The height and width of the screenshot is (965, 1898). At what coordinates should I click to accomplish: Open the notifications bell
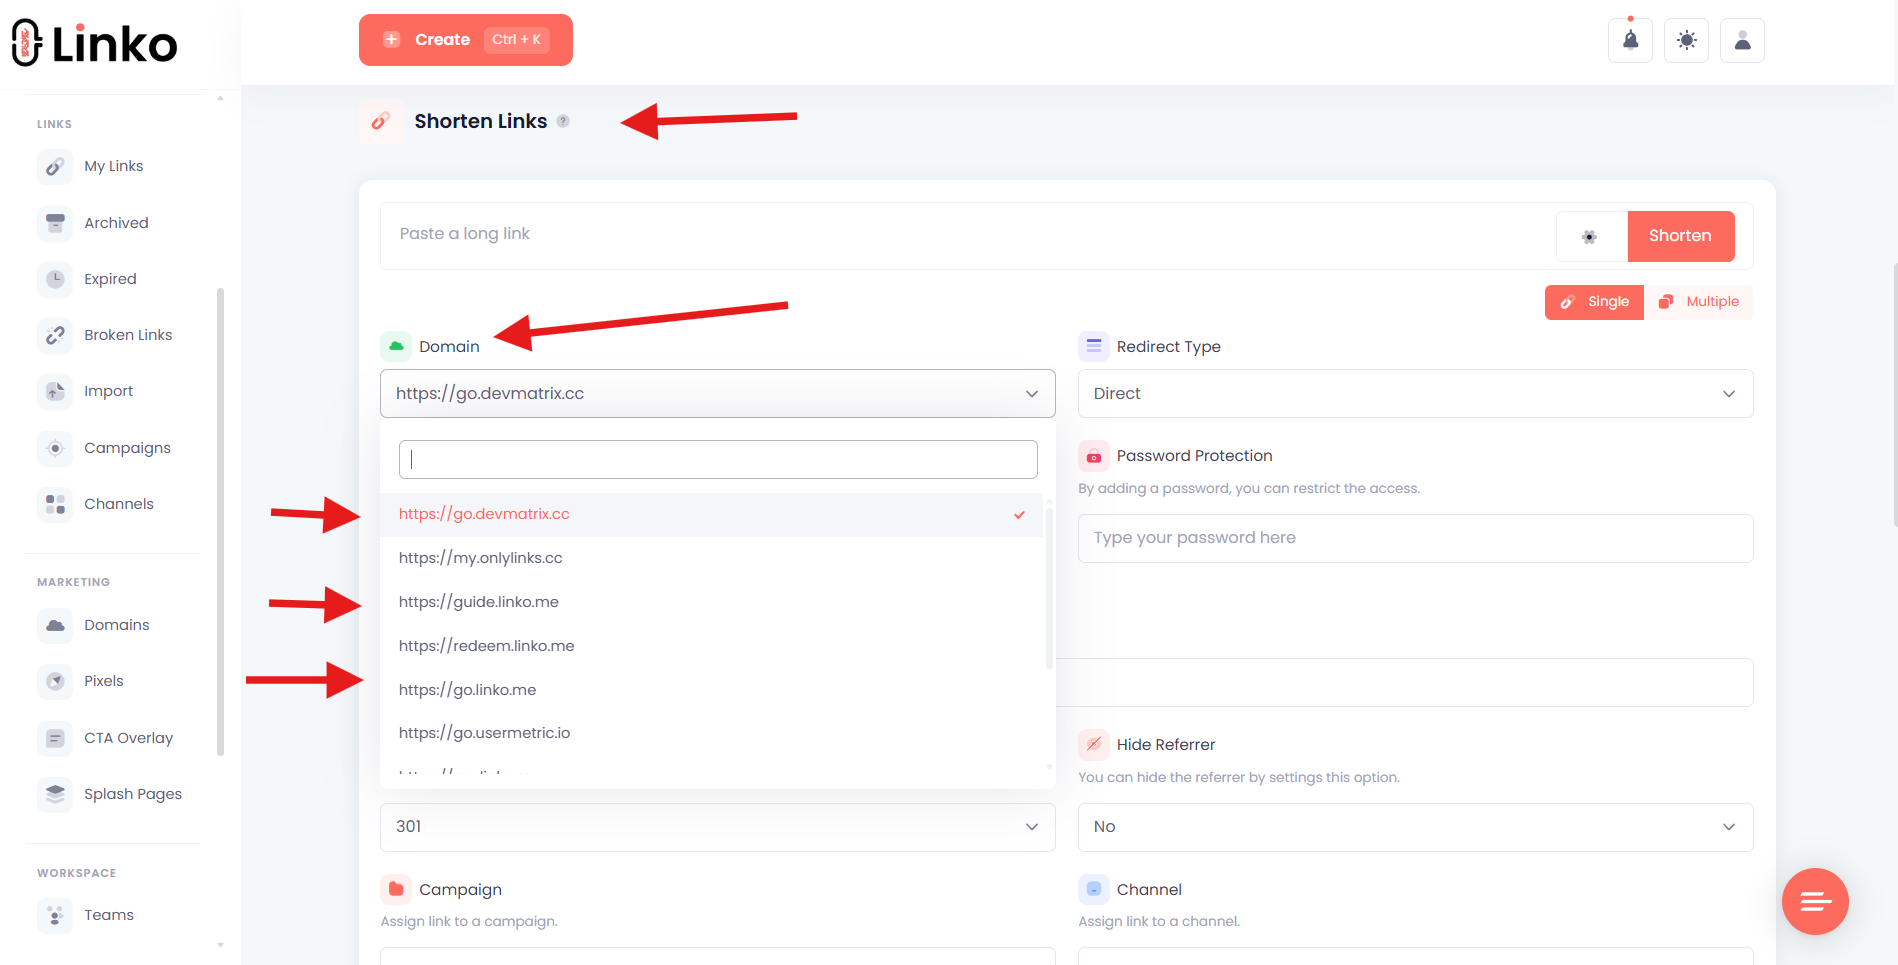tap(1630, 40)
